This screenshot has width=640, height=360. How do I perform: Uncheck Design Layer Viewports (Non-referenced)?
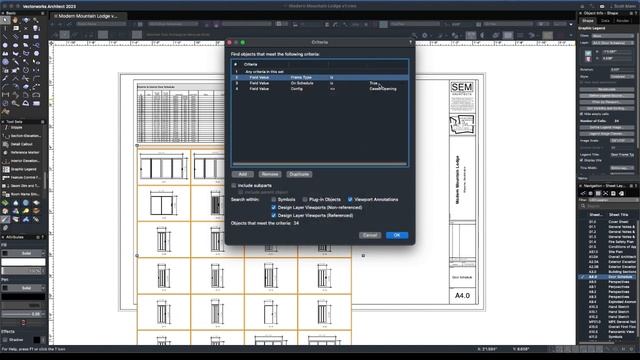point(273,207)
